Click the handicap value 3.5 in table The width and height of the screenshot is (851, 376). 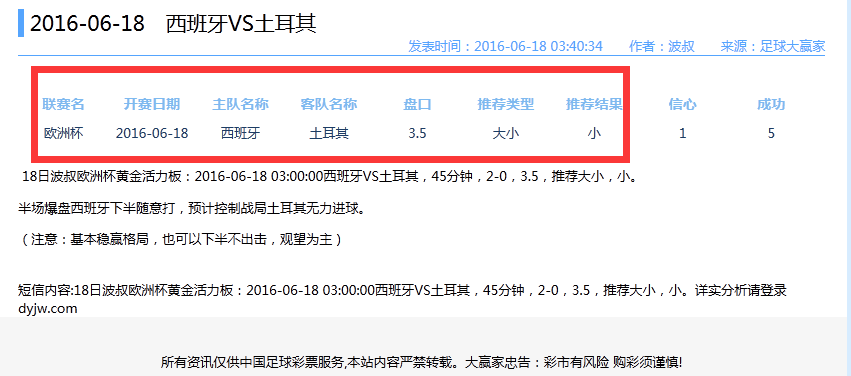417,133
